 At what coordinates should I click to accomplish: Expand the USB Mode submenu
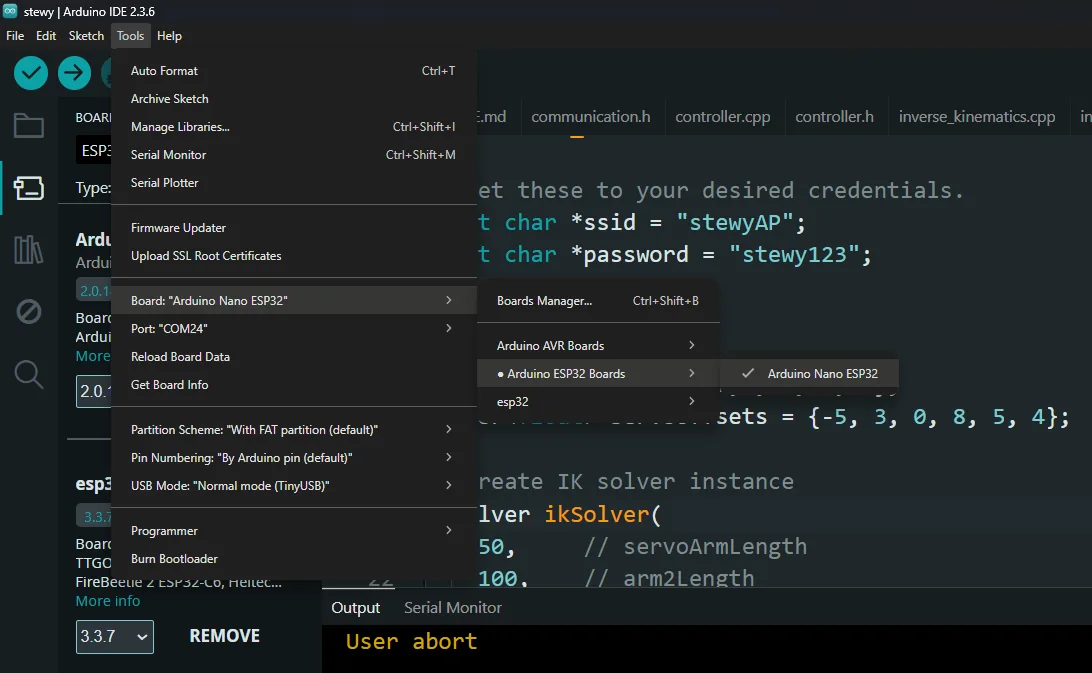[x=293, y=486]
